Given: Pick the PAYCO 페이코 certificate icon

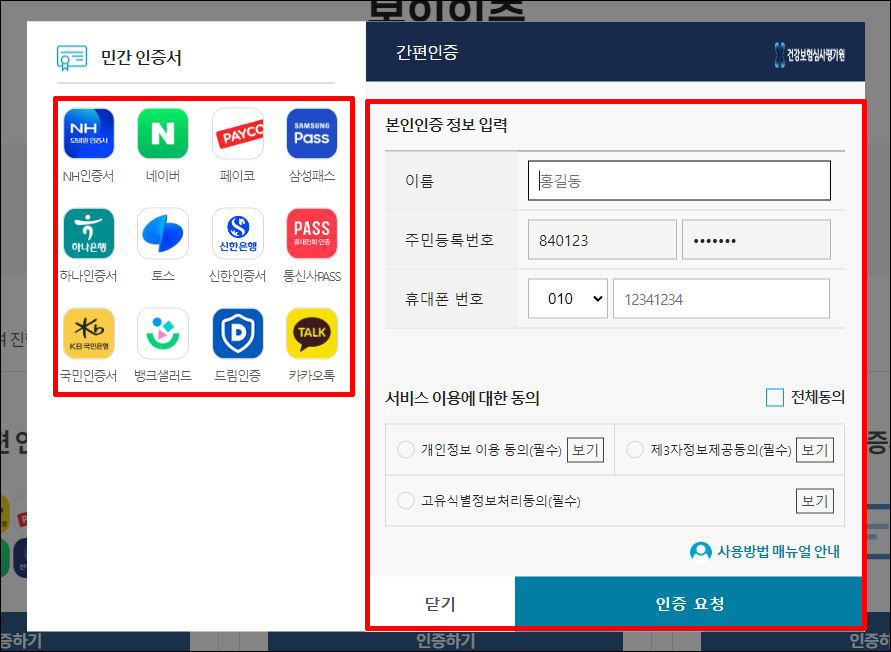Looking at the screenshot, I should click(x=238, y=134).
